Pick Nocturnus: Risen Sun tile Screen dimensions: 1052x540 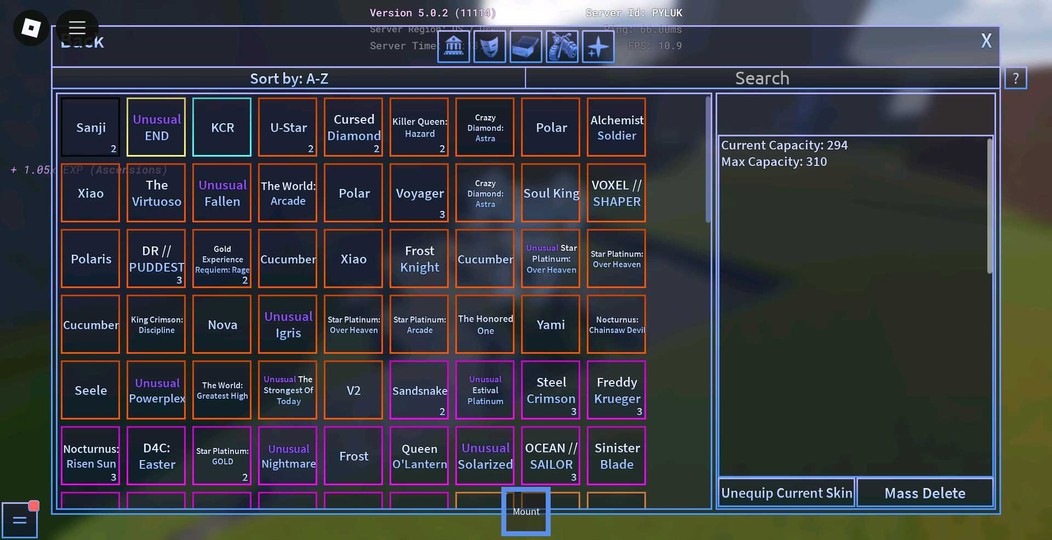click(91, 456)
